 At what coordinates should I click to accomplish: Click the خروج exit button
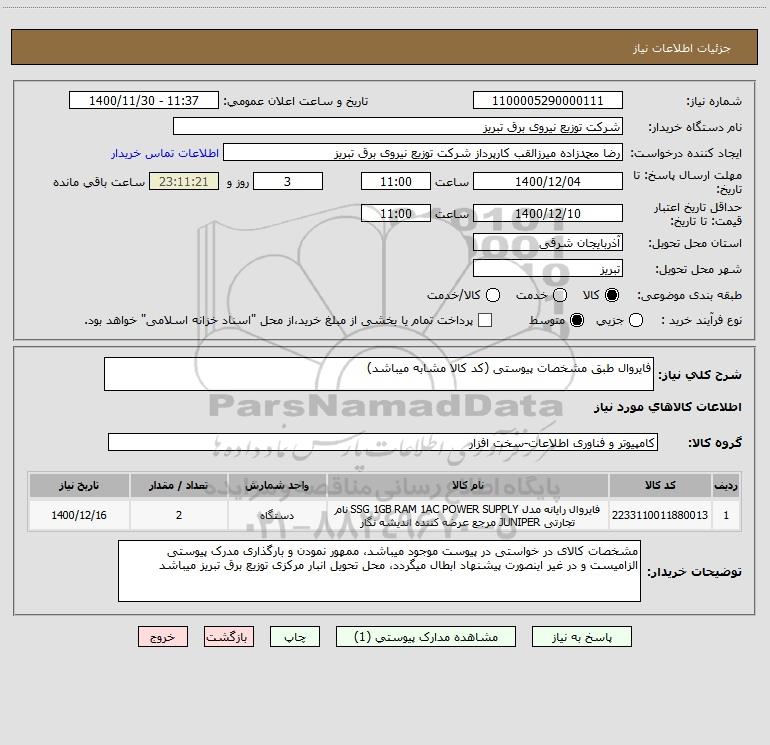click(163, 637)
